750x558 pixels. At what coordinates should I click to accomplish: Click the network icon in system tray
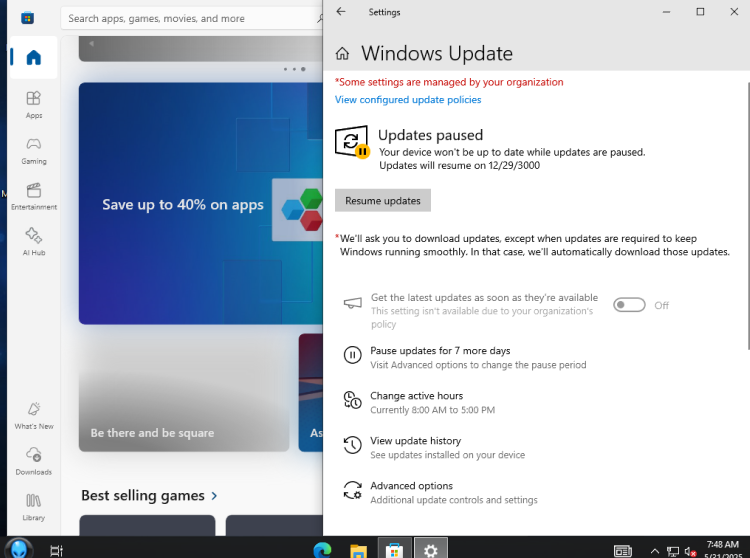click(x=673, y=552)
